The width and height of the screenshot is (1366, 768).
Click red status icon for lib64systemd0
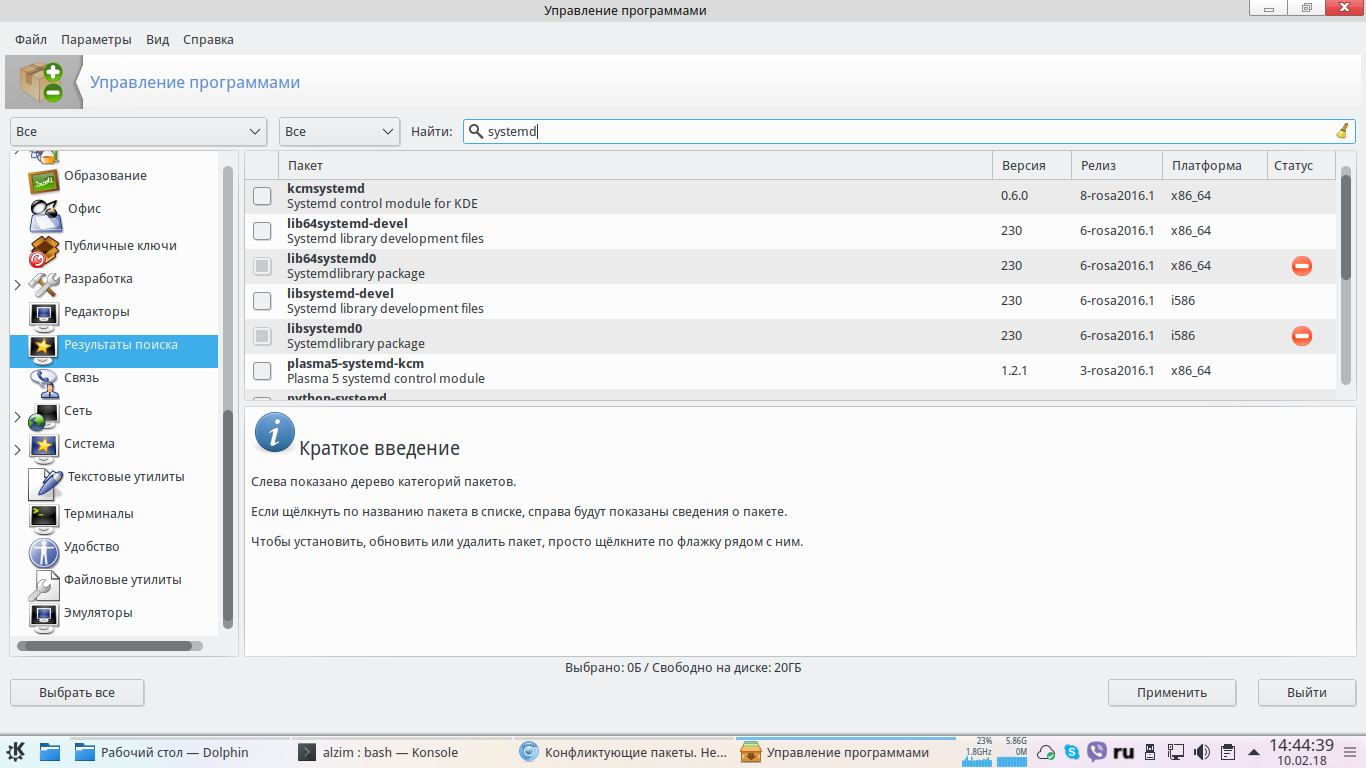click(x=1301, y=266)
